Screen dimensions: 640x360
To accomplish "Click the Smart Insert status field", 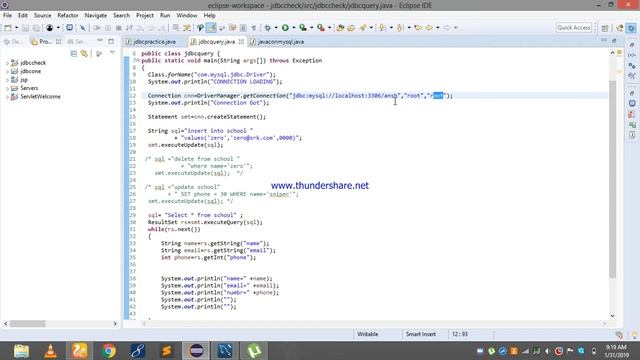I will [421, 334].
